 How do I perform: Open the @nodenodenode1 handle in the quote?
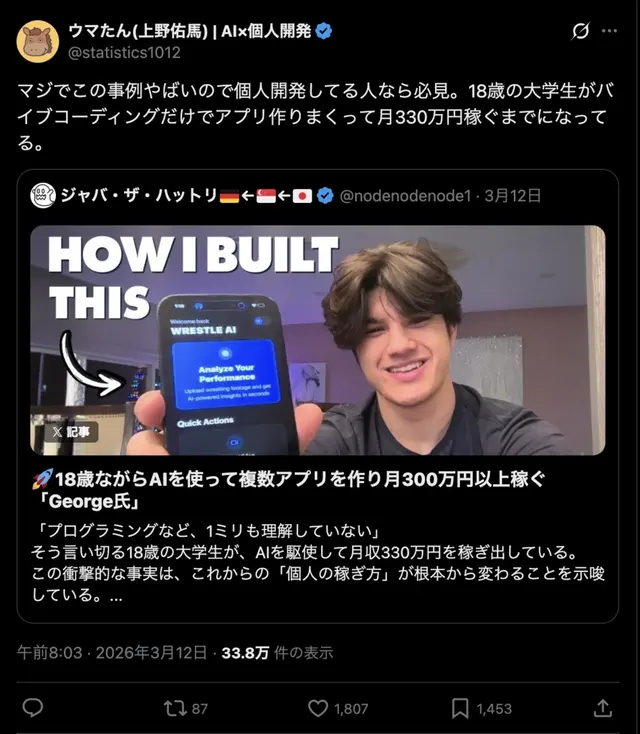point(405,196)
